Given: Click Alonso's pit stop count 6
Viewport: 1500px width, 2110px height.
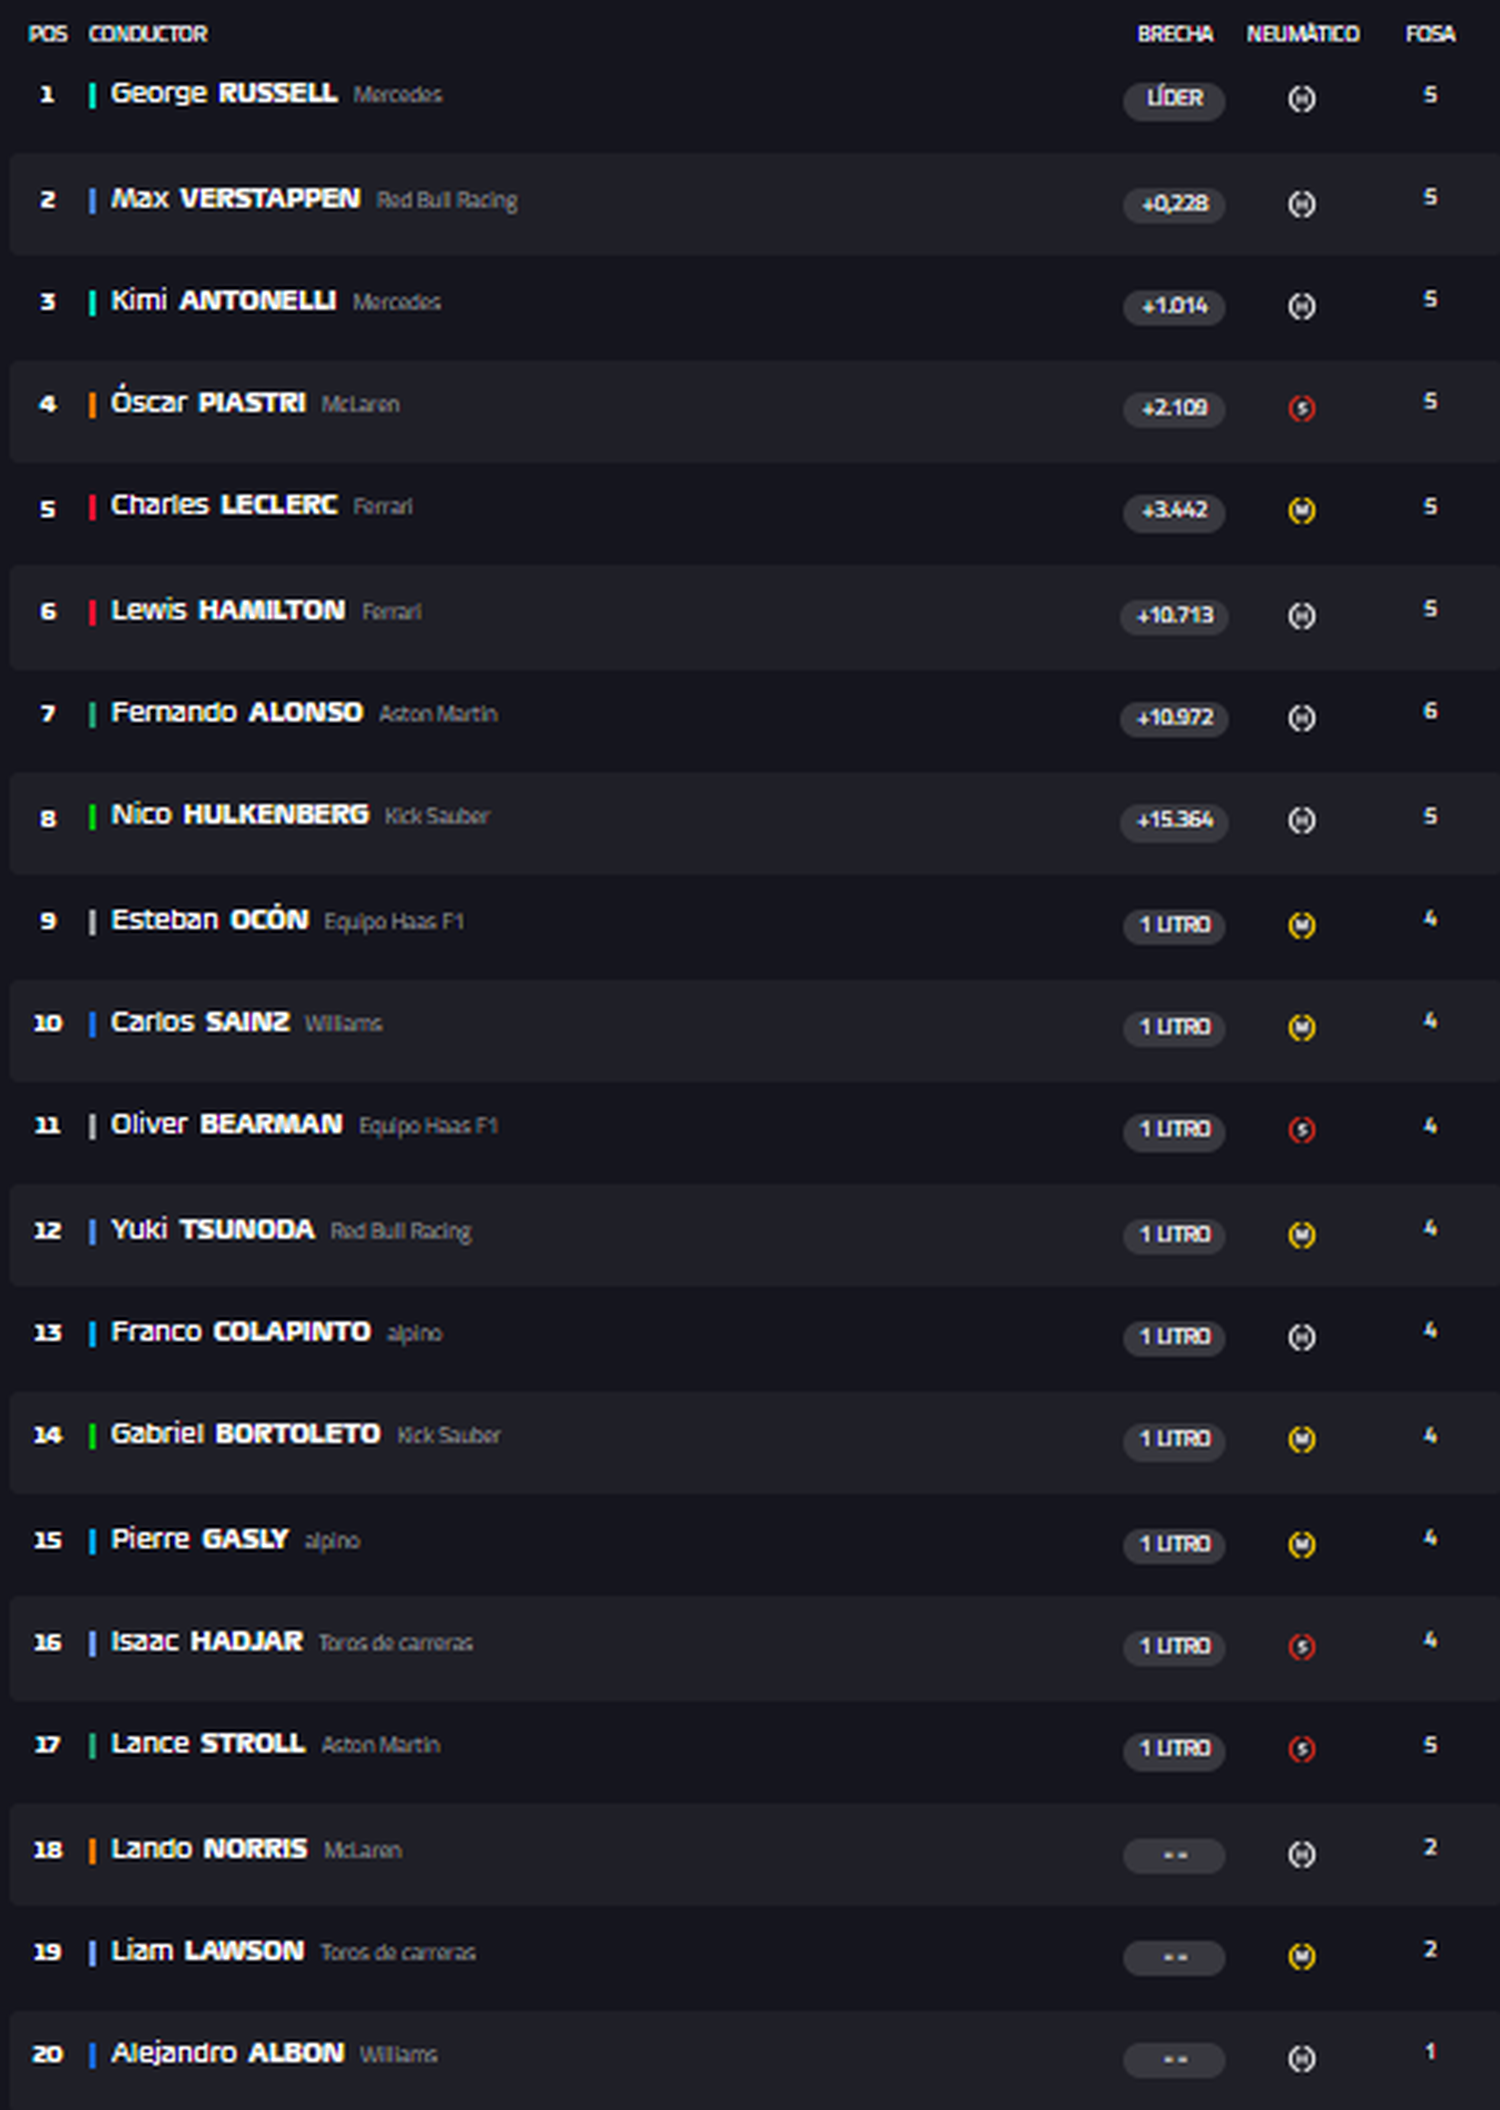Looking at the screenshot, I should [x=1430, y=711].
